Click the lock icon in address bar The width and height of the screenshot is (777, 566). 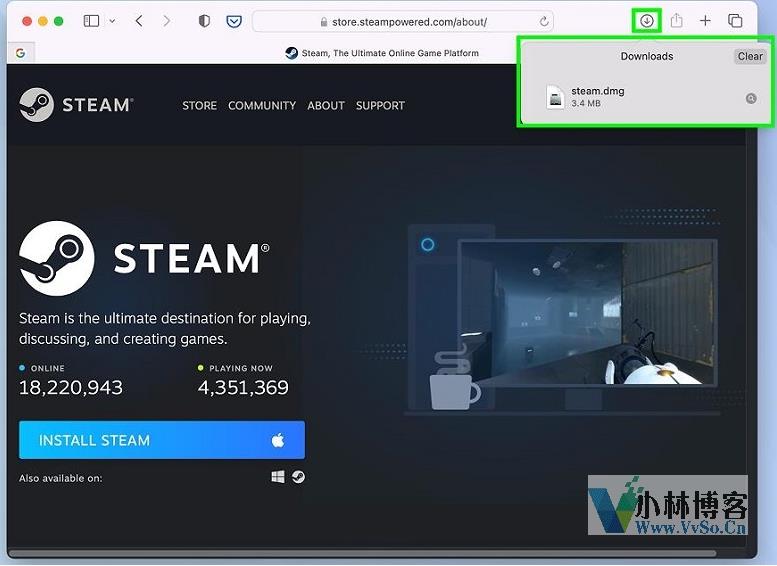(324, 22)
